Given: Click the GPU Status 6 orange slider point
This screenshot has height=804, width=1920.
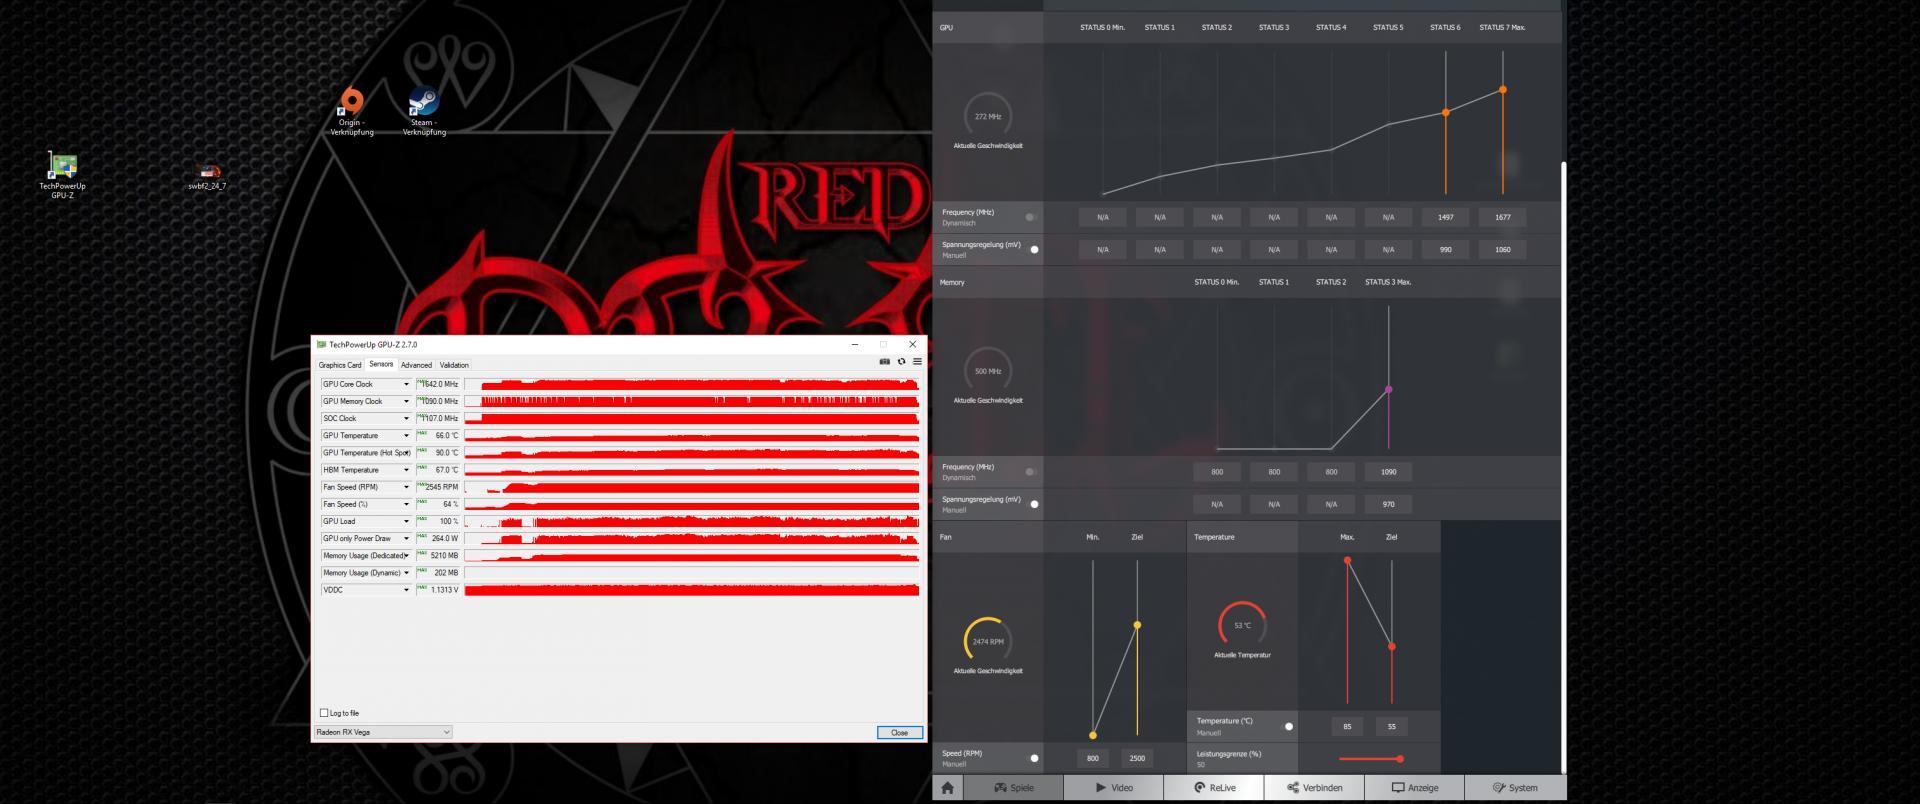Looking at the screenshot, I should coord(1445,113).
